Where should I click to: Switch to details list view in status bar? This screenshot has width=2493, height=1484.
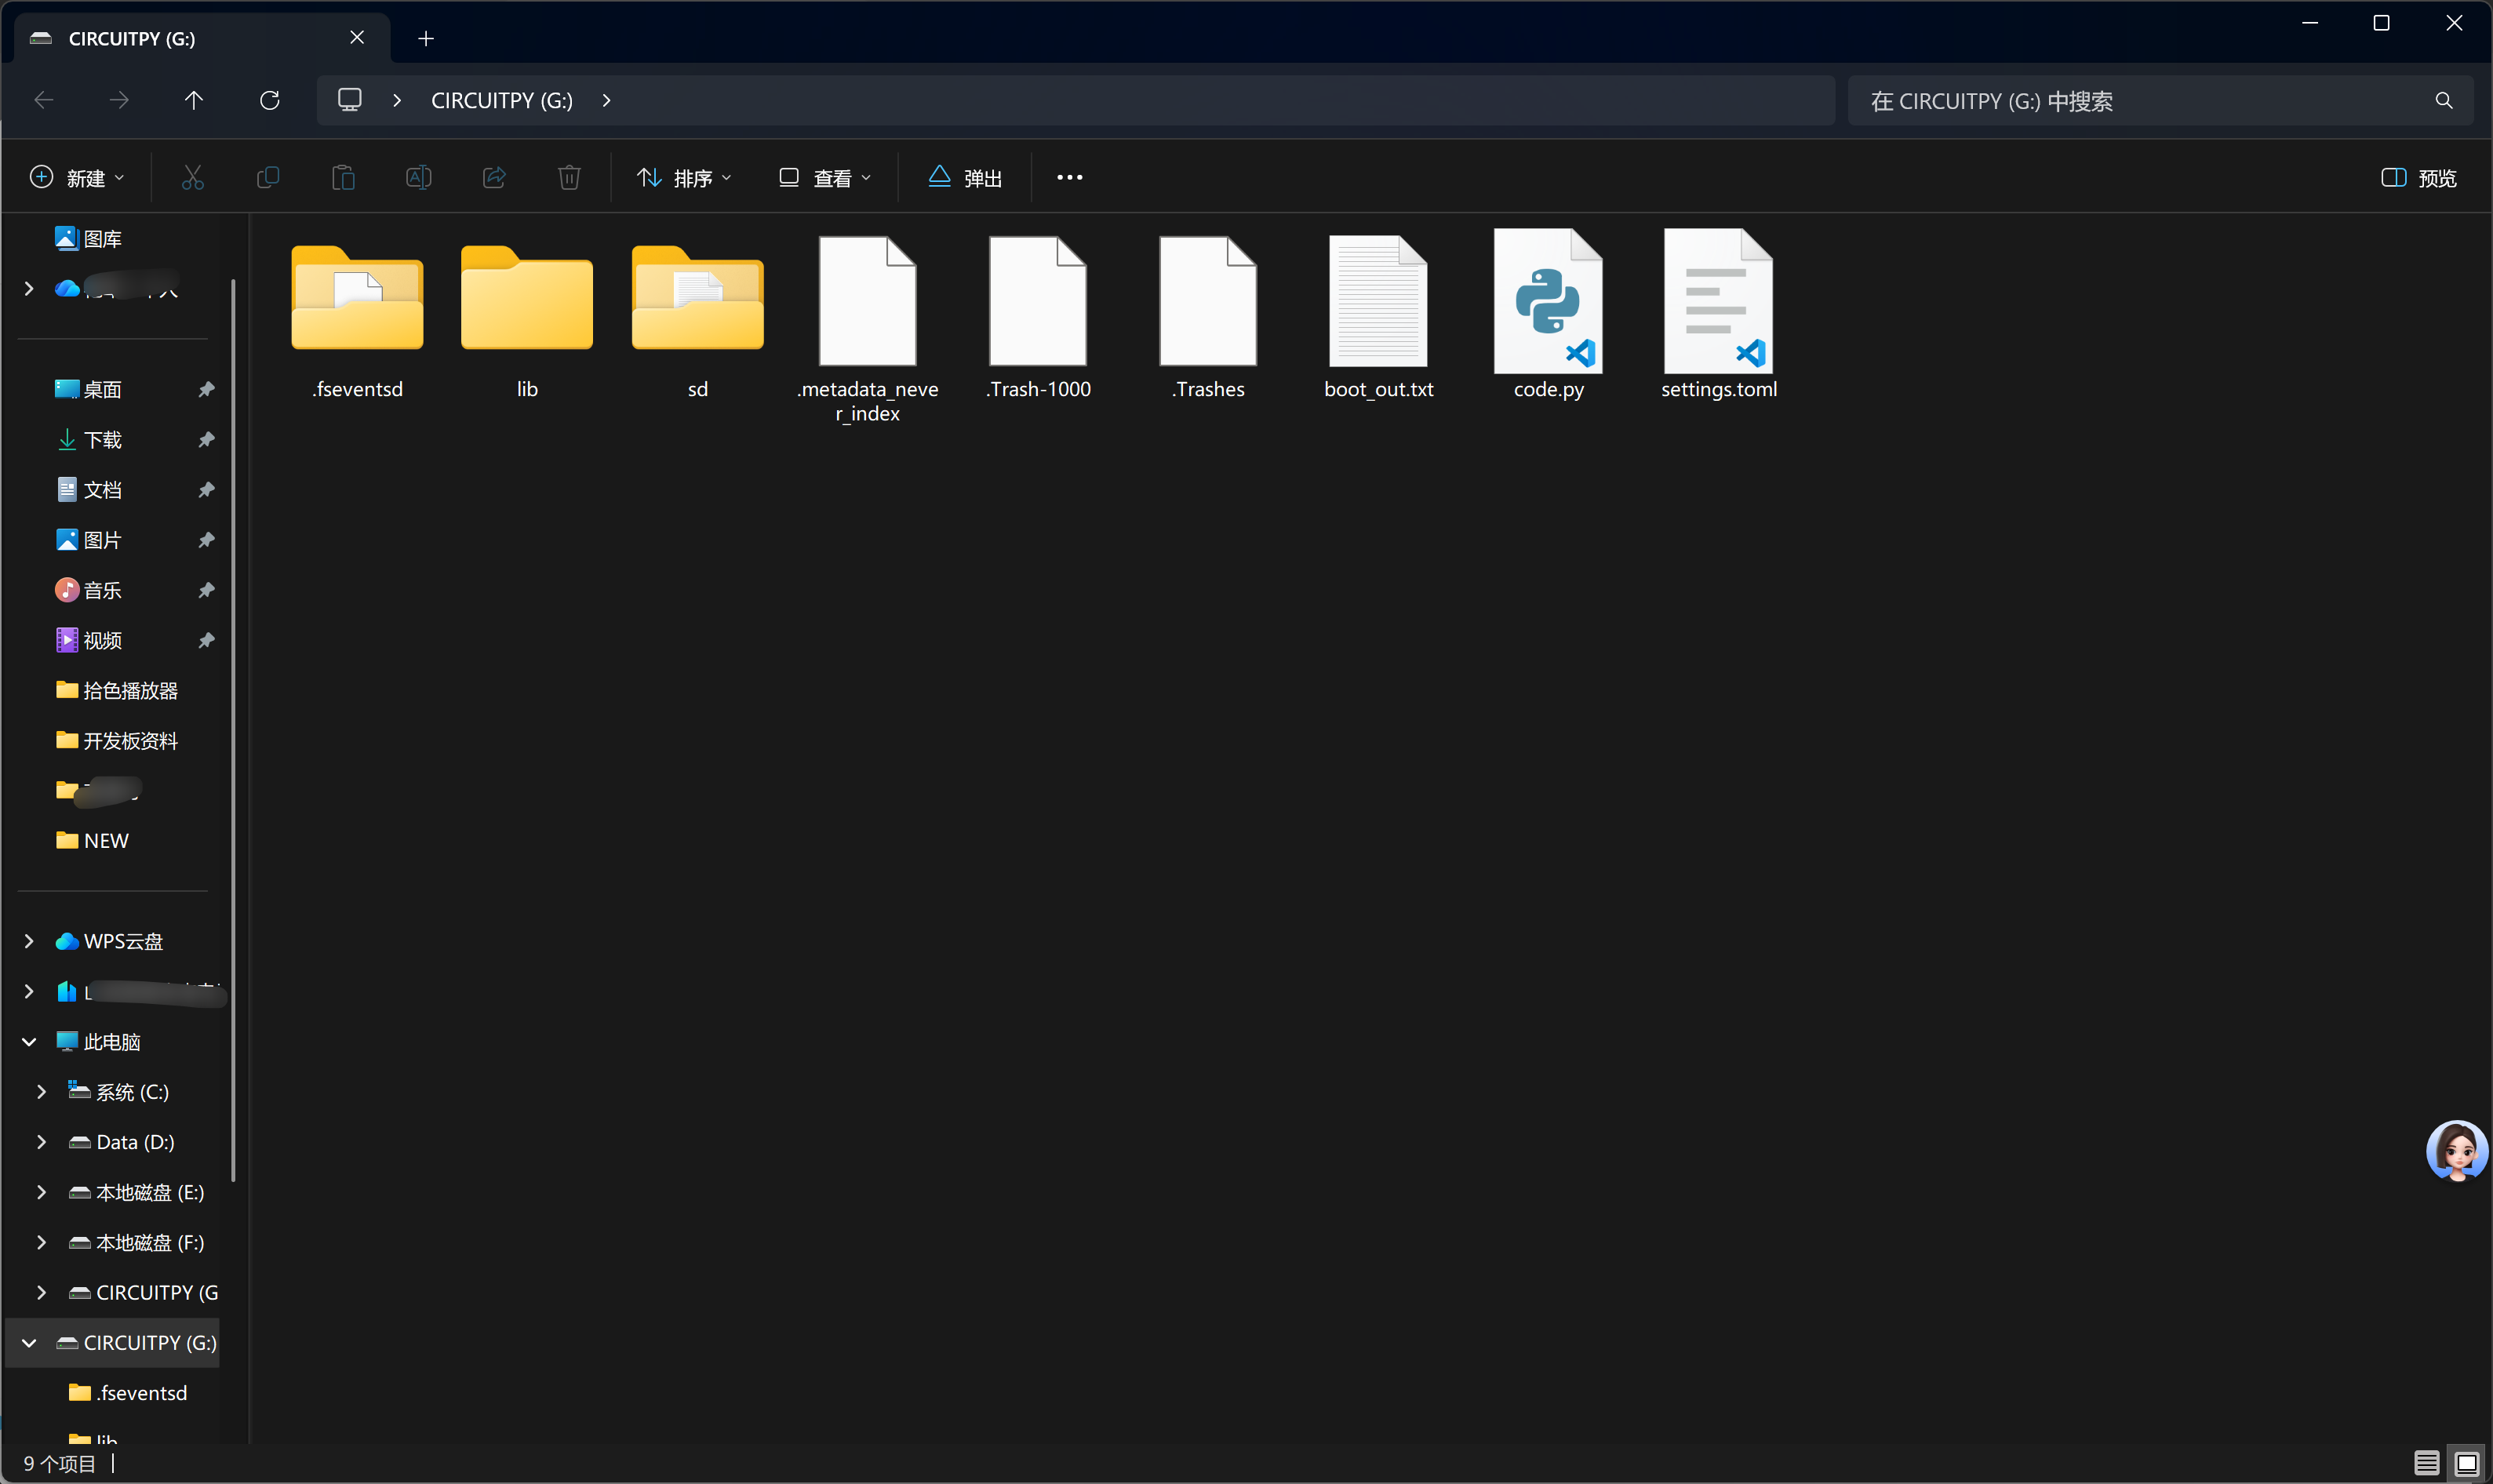(2425, 1463)
